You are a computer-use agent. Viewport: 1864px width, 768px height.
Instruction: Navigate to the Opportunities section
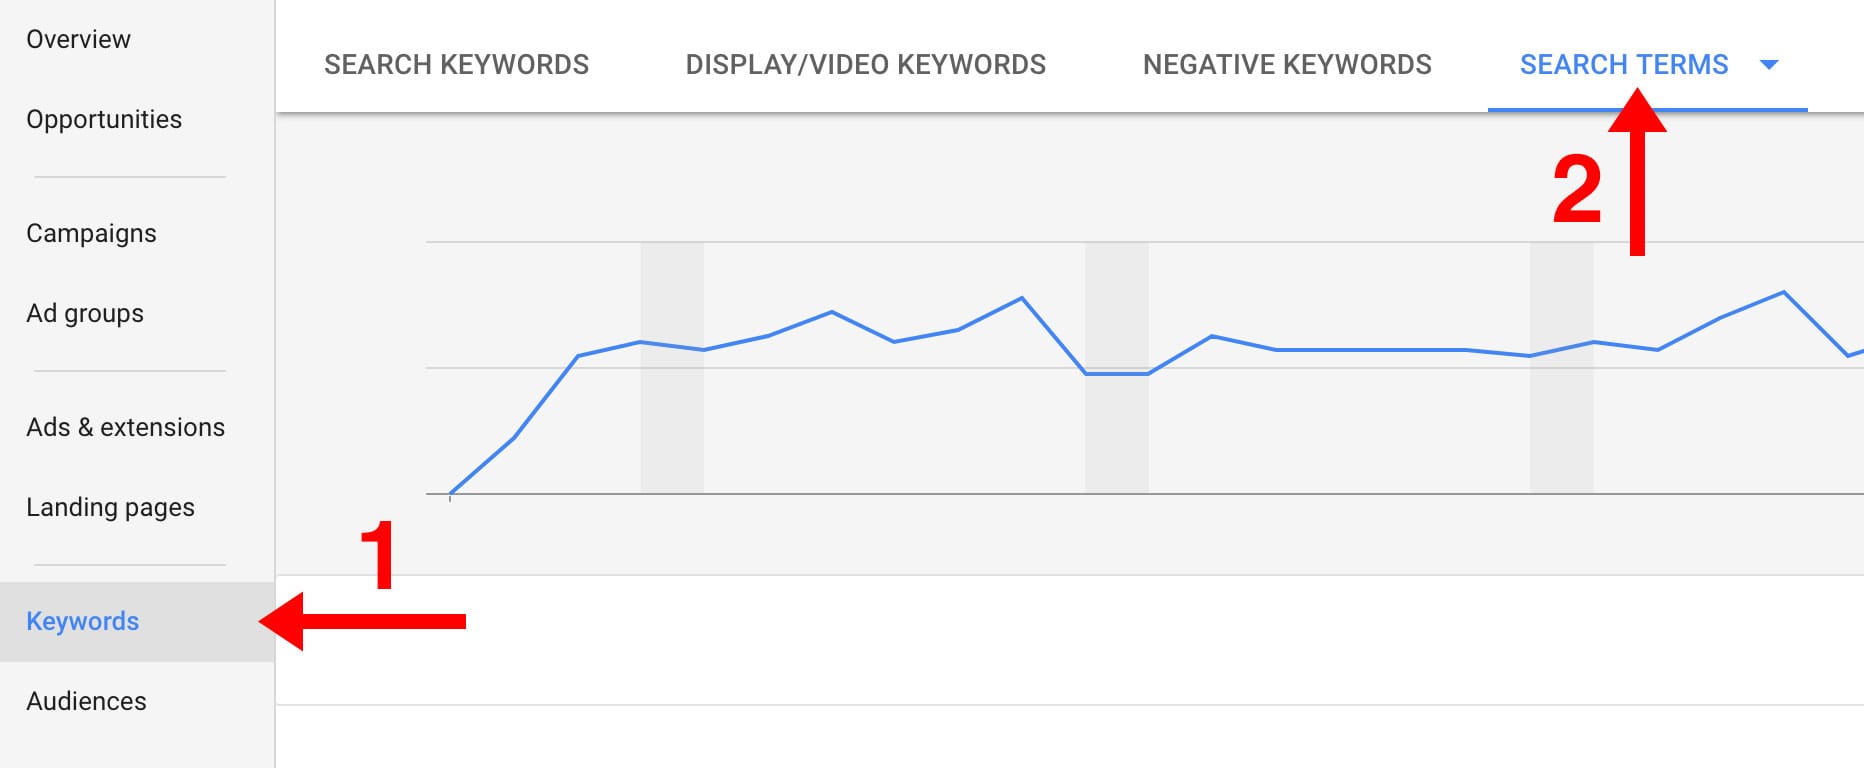point(104,119)
